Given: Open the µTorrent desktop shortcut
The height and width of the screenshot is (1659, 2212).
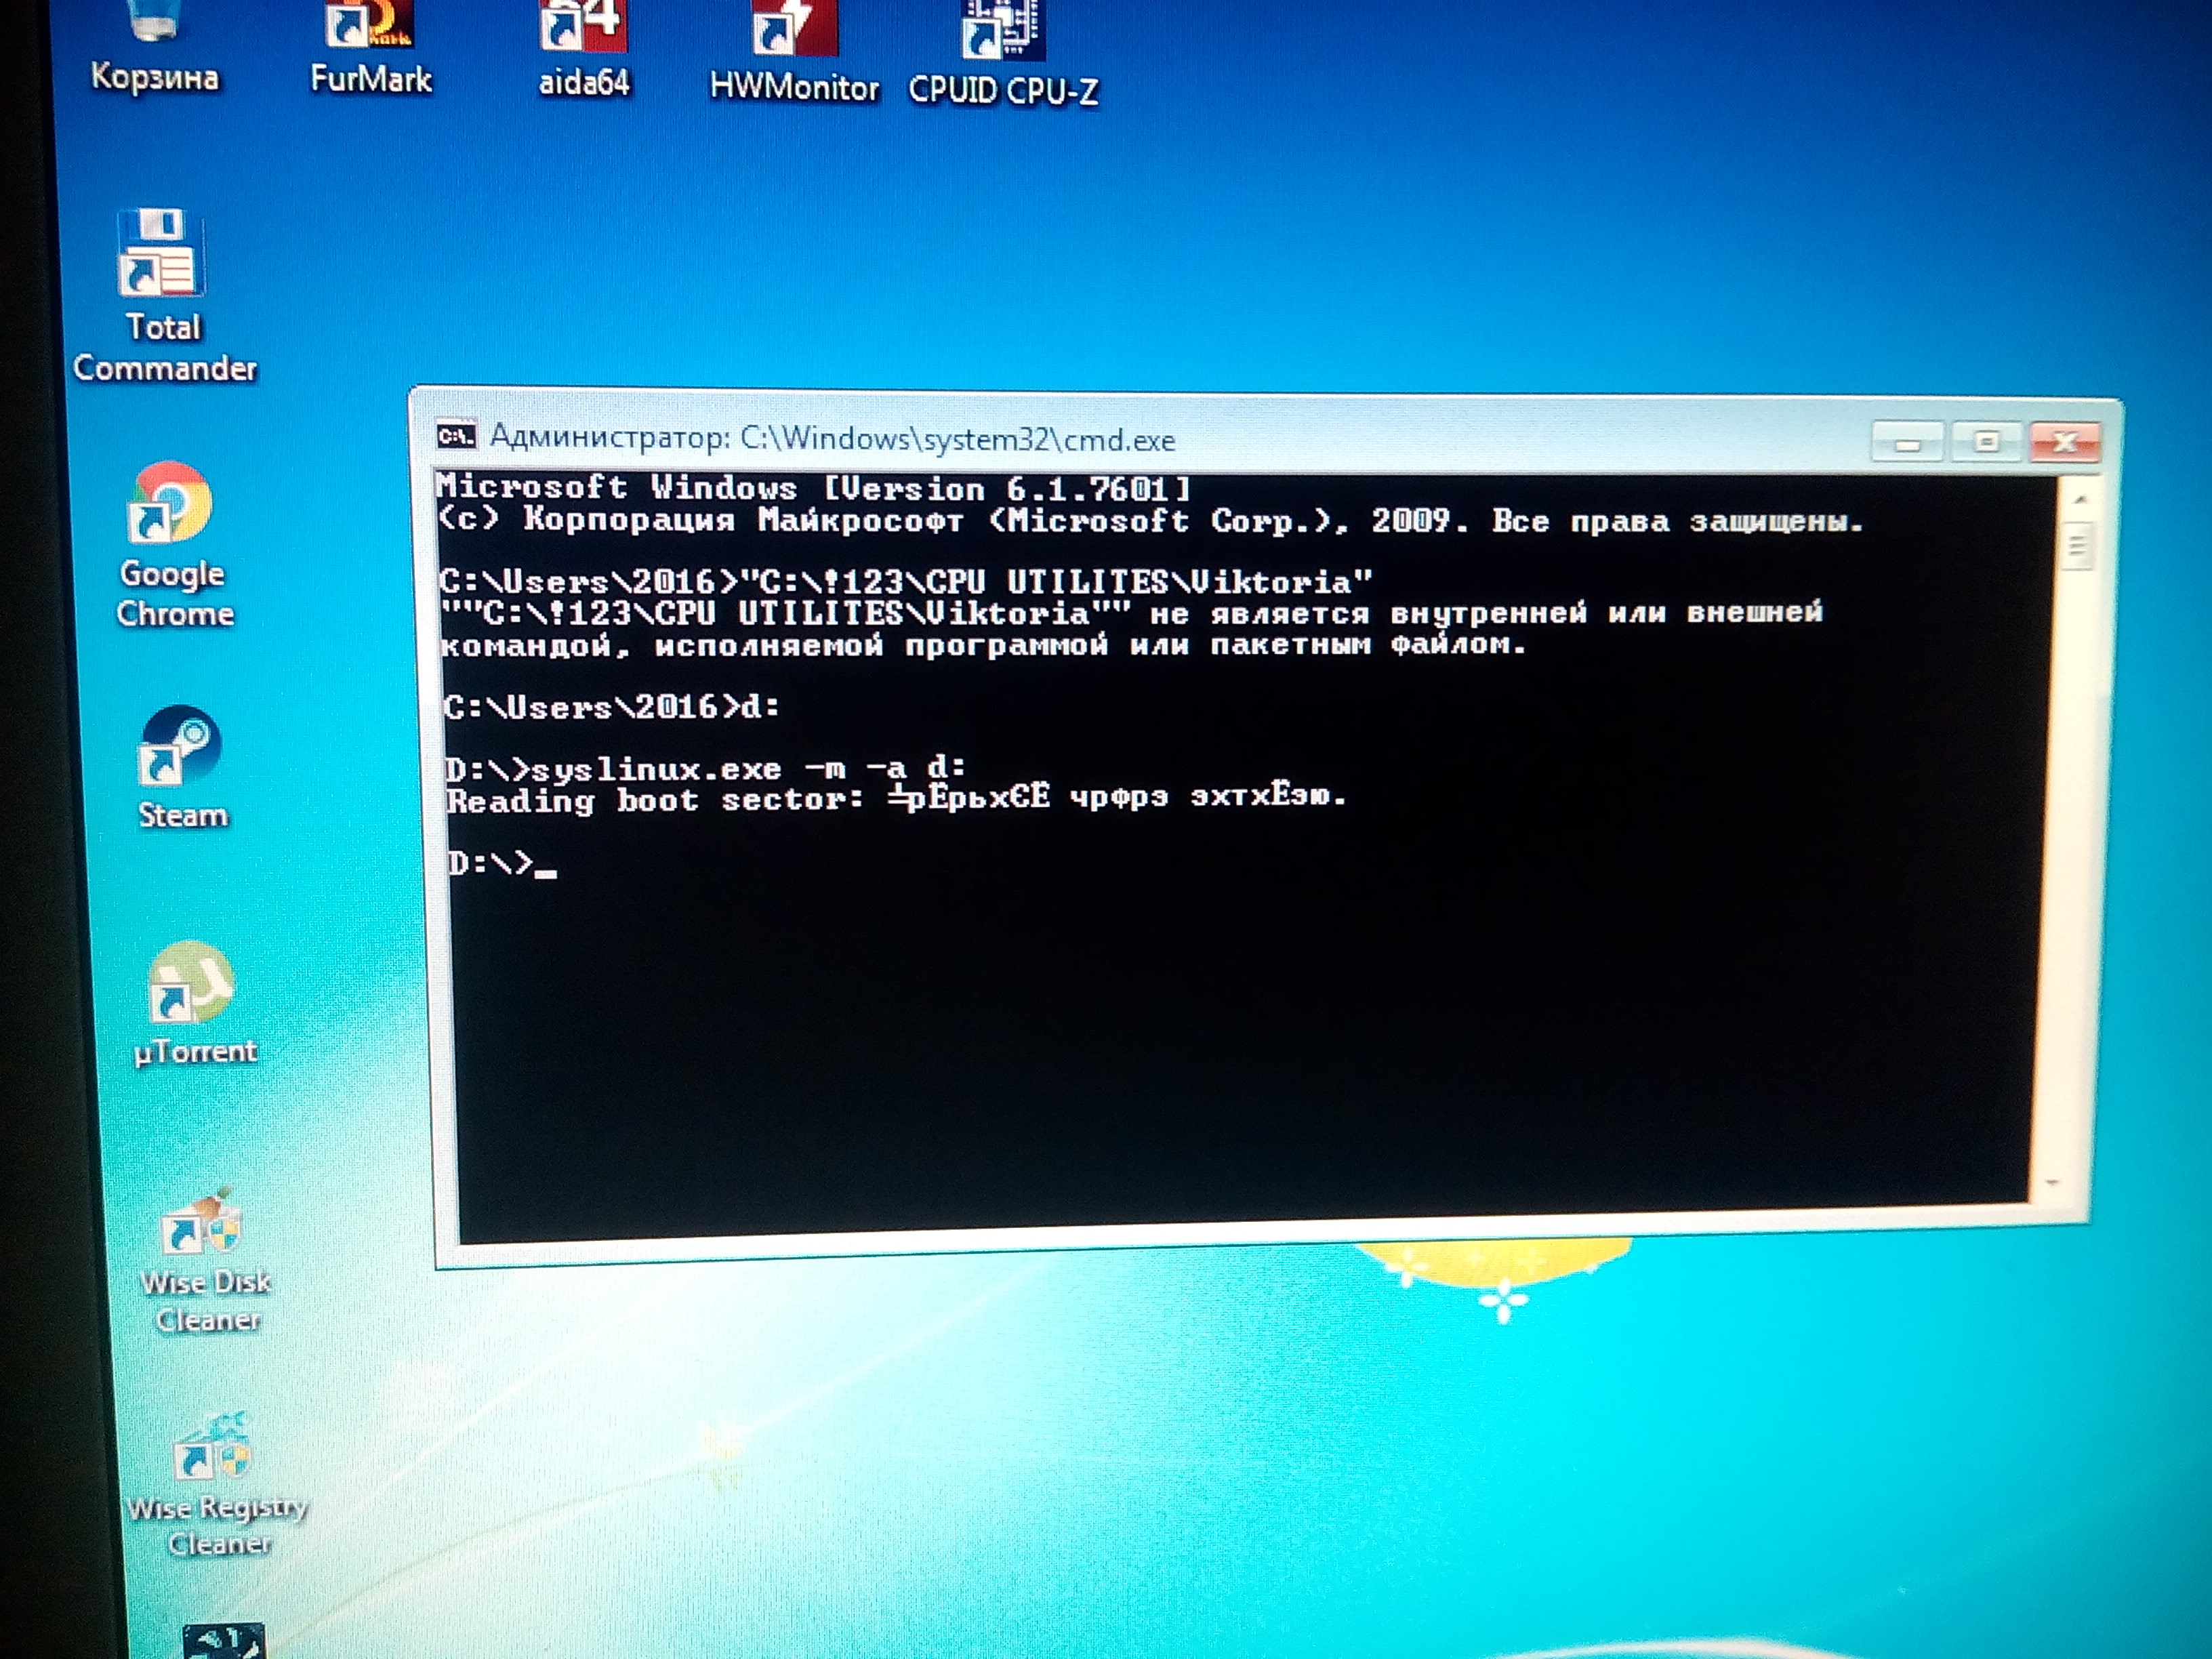Looking at the screenshot, I should point(191,984).
